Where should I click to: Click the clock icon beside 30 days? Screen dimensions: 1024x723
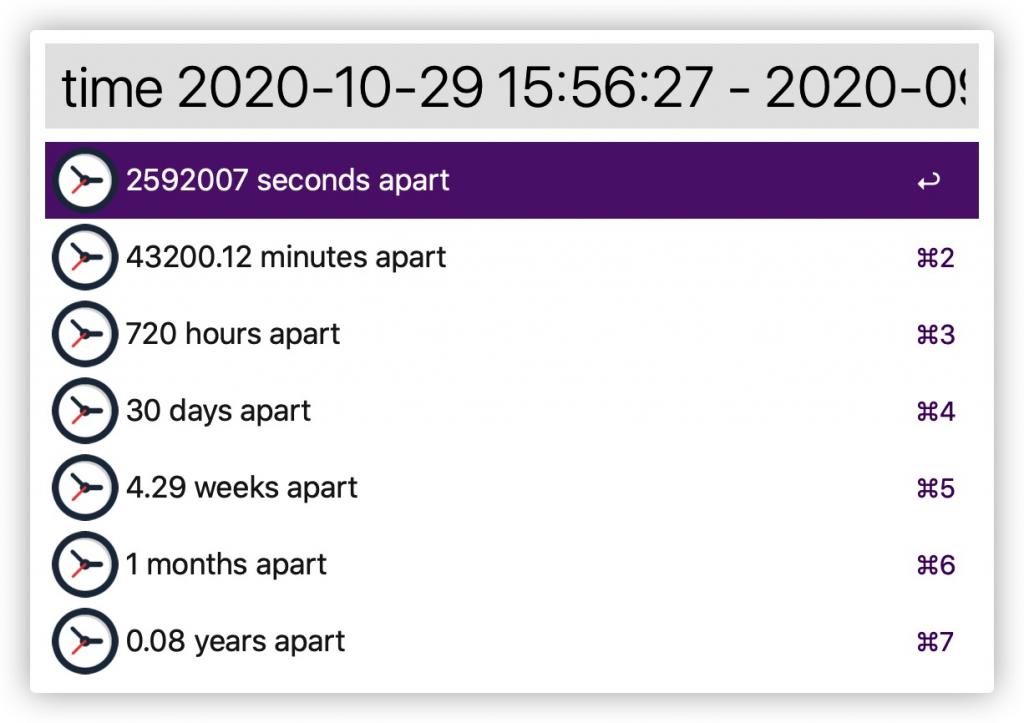pyautogui.click(x=84, y=411)
